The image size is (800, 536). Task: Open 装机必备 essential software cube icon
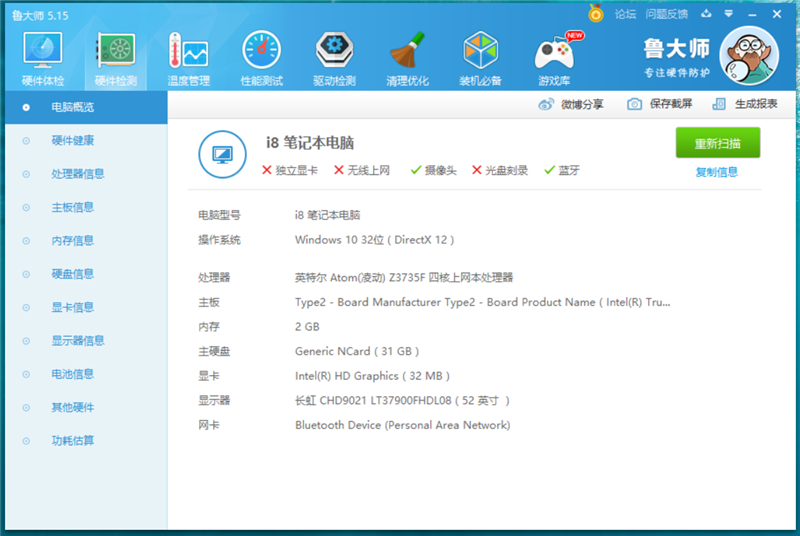click(480, 59)
